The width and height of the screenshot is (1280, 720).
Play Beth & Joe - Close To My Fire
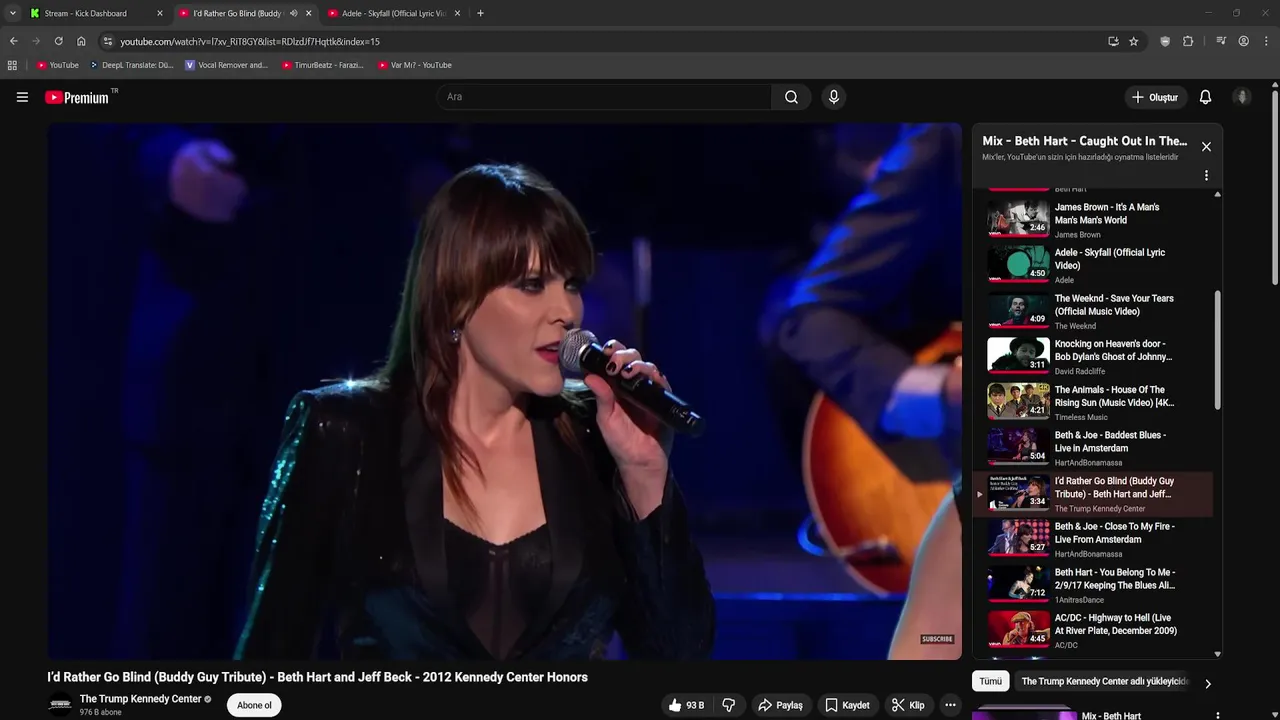point(1093,539)
